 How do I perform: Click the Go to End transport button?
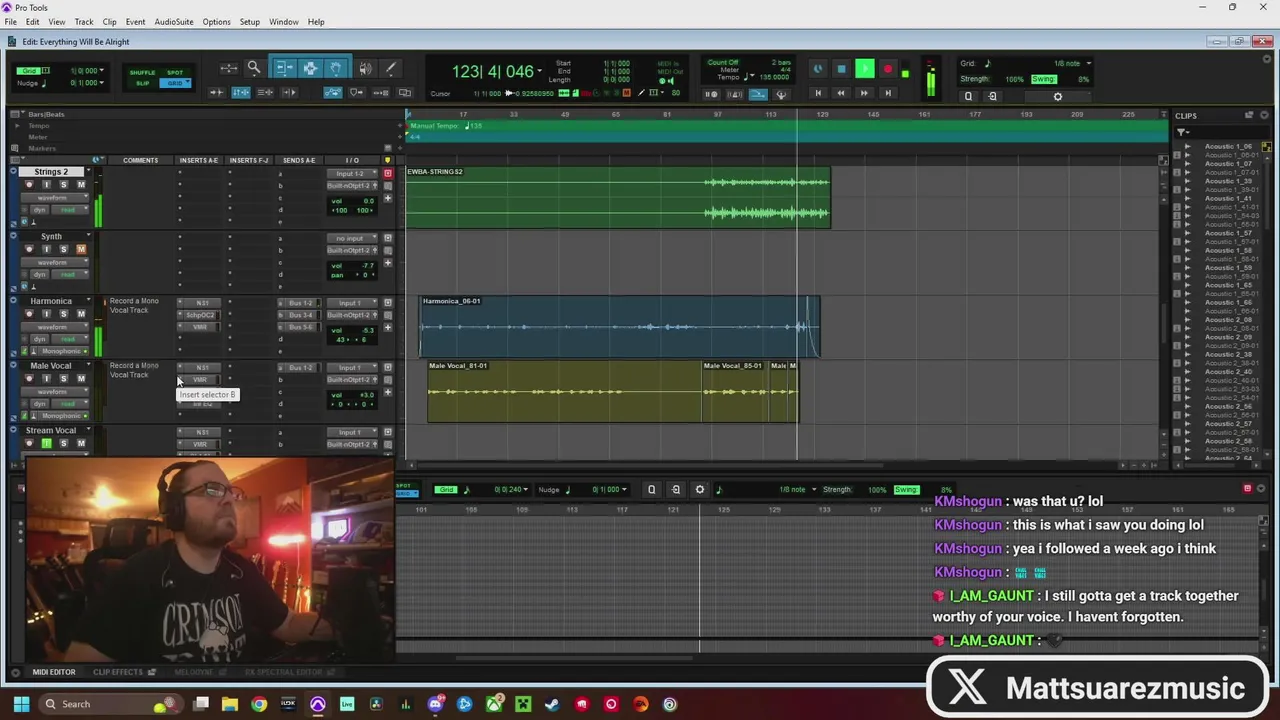tap(889, 93)
